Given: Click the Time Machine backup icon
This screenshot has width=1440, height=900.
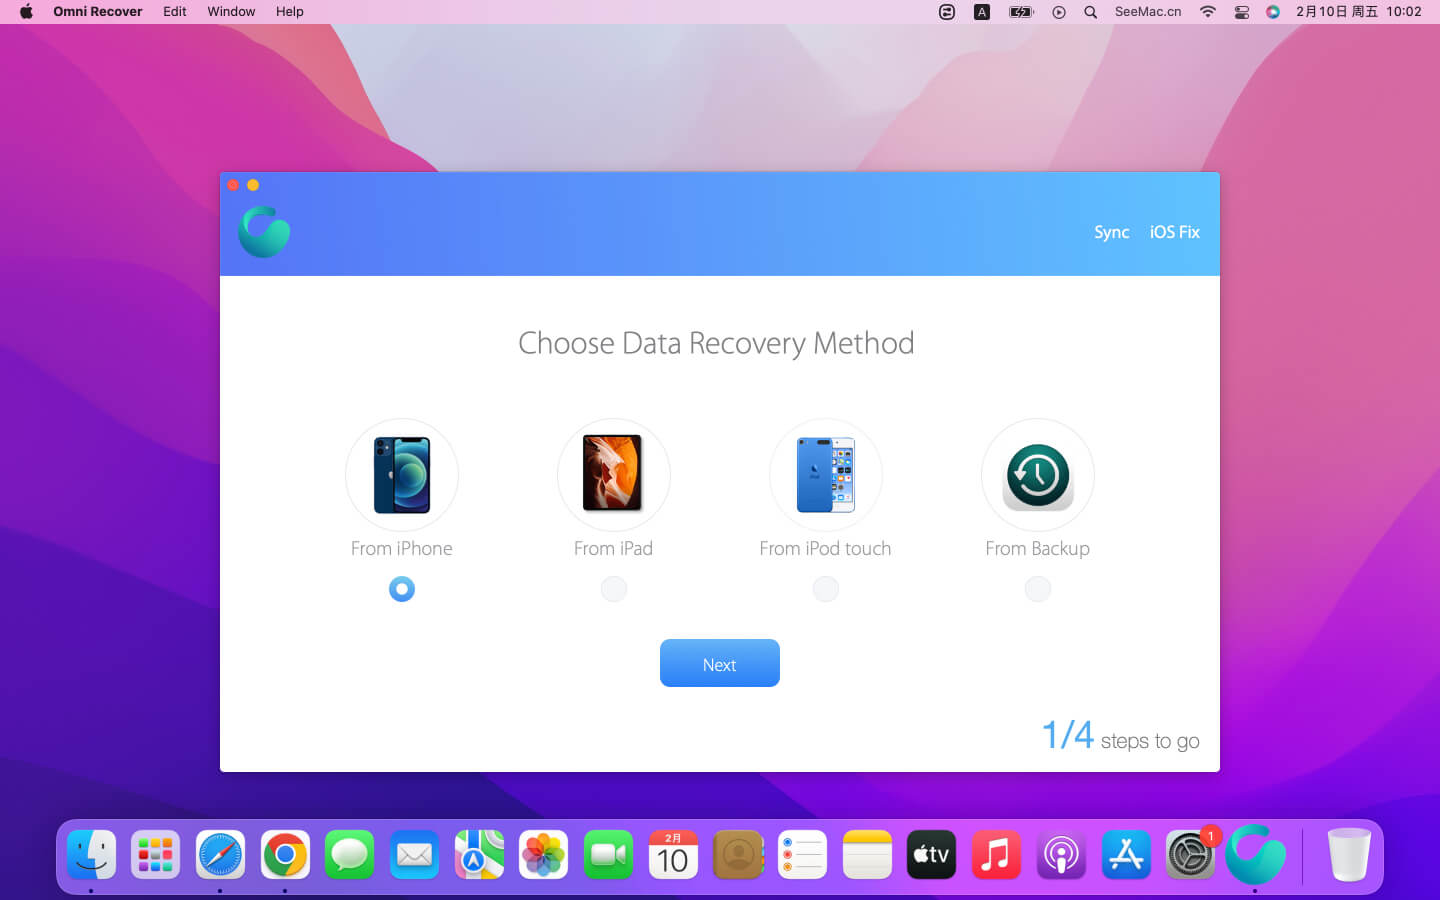Looking at the screenshot, I should click(x=1037, y=476).
